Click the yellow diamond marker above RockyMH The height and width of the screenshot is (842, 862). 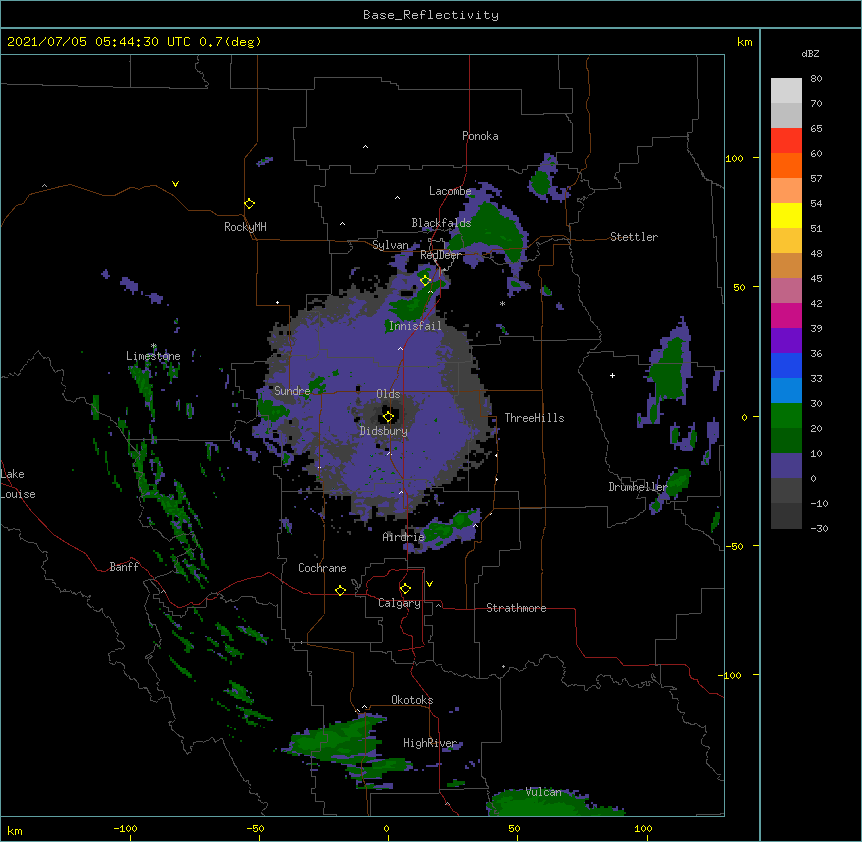coord(249,204)
